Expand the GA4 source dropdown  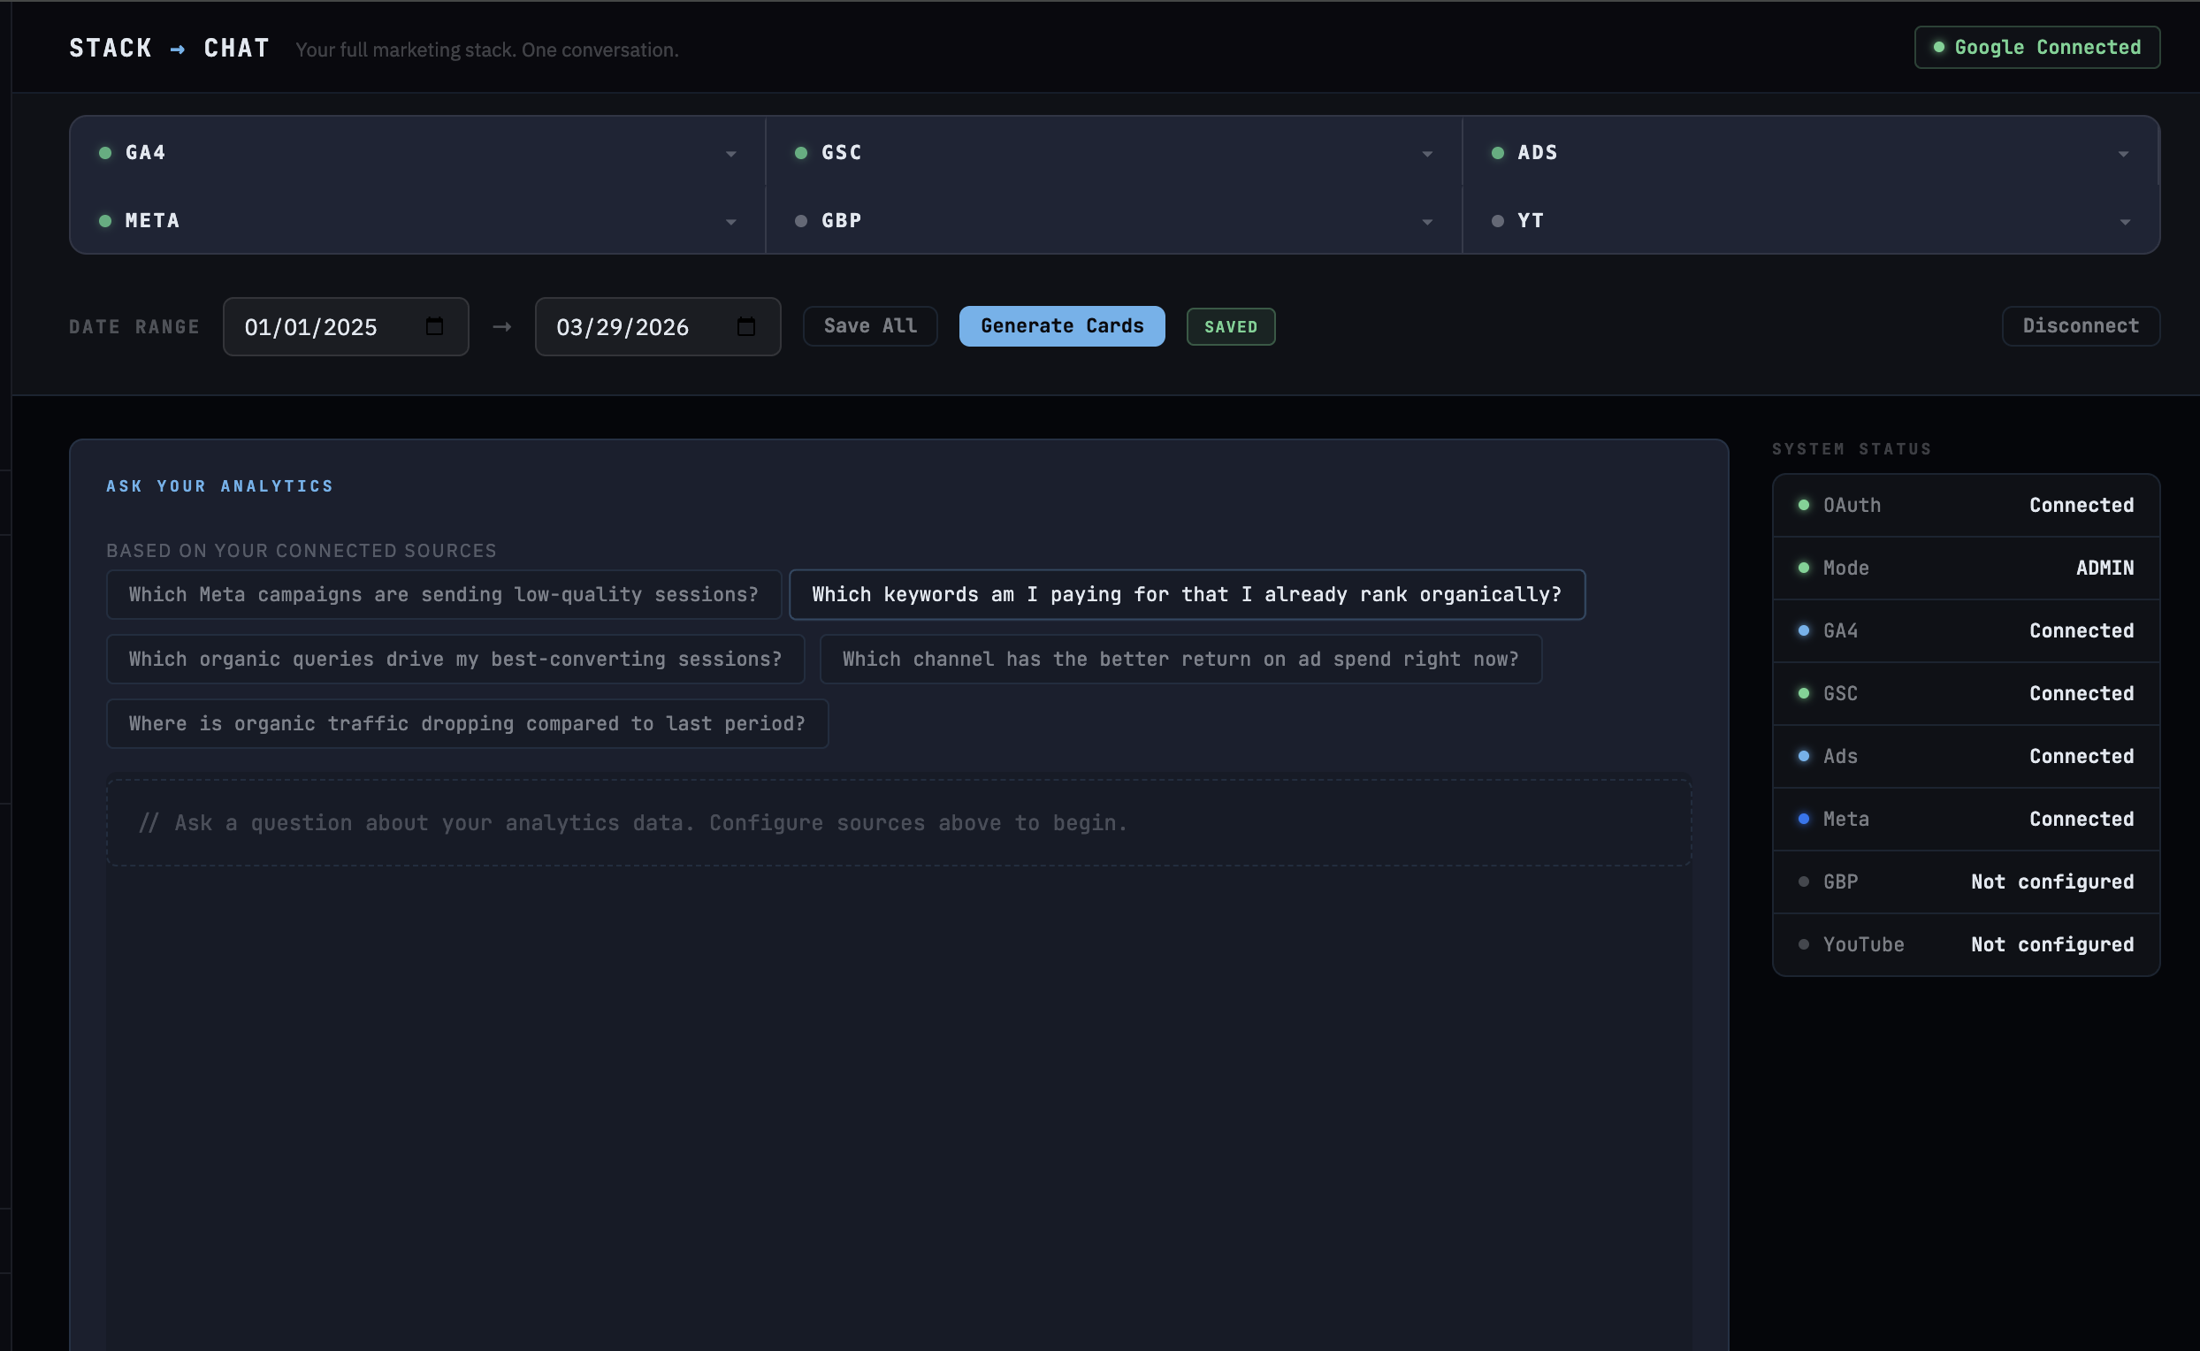730,154
